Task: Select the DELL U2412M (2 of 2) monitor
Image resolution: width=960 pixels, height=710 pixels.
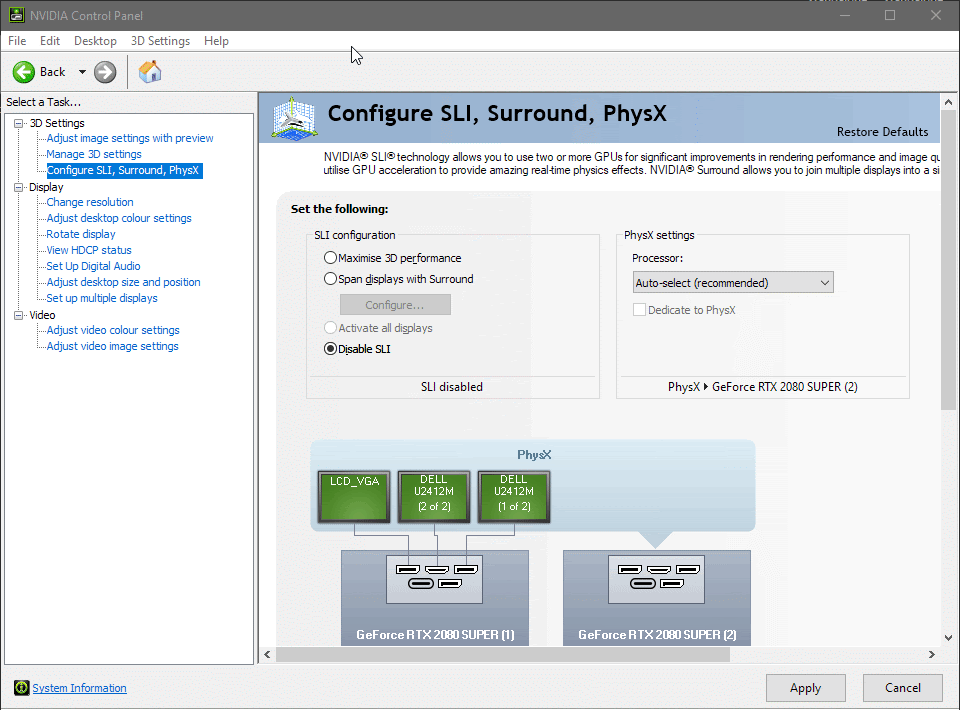Action: [x=434, y=497]
